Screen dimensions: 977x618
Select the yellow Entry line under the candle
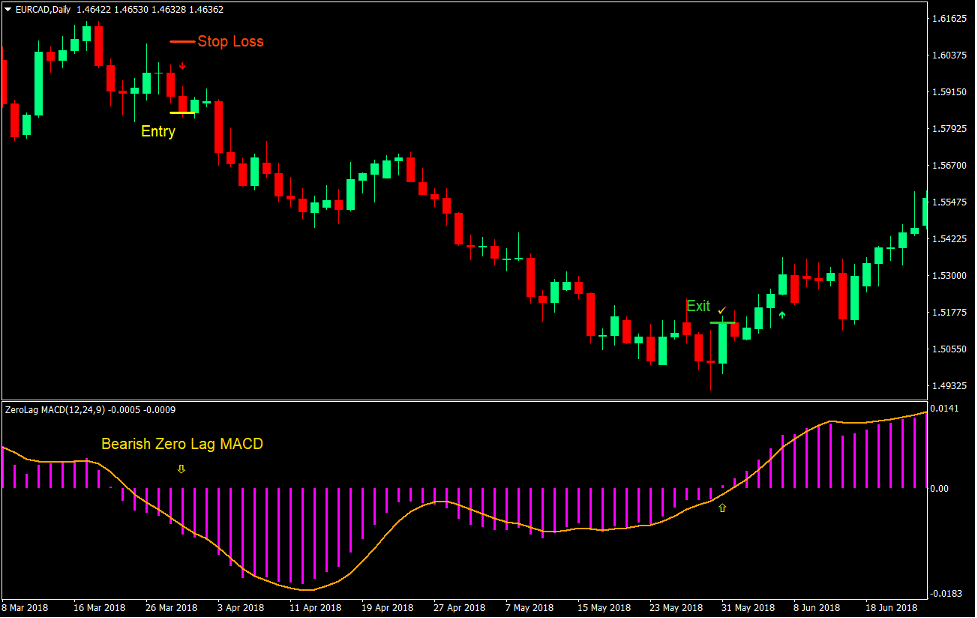click(182, 113)
